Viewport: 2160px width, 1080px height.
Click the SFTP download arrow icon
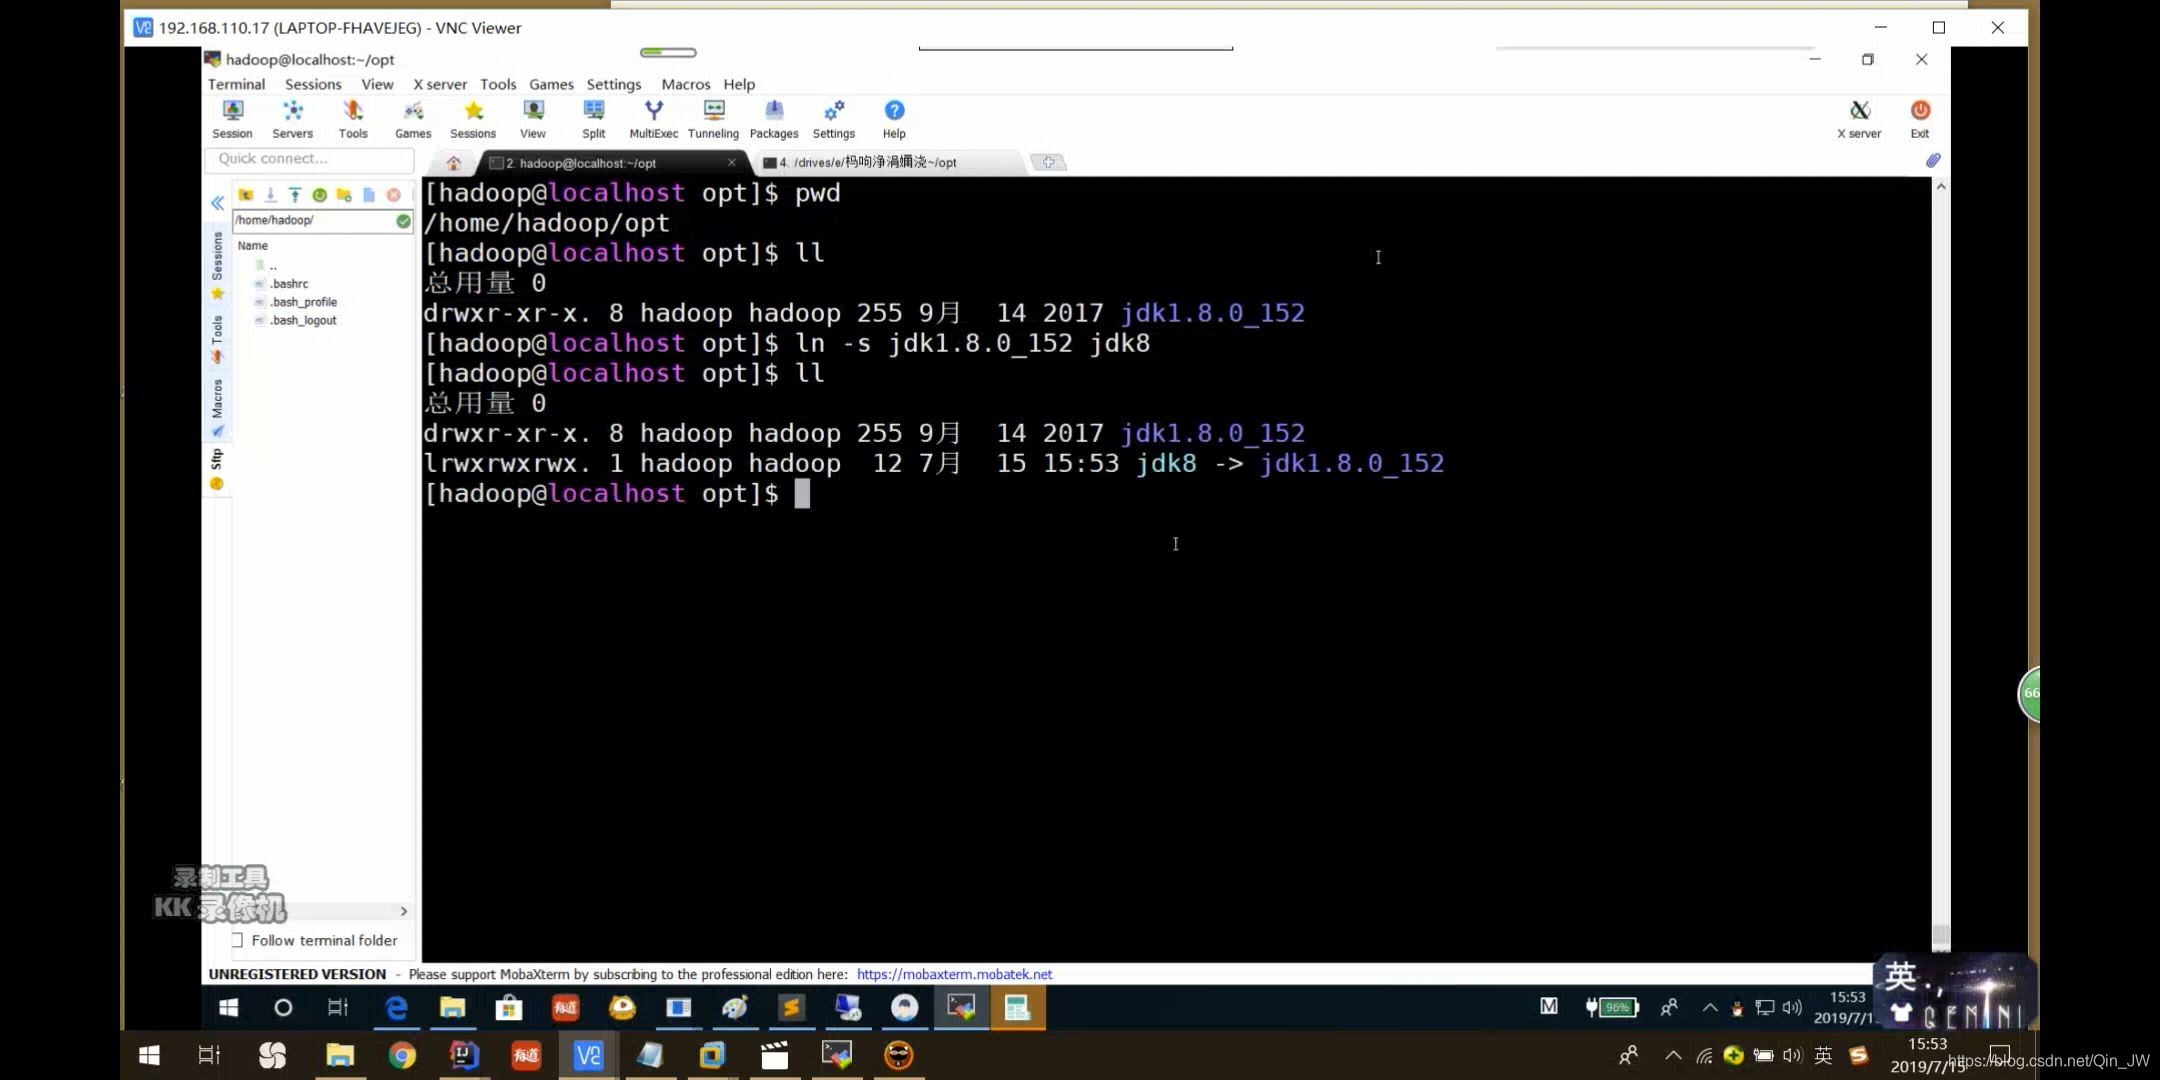coord(270,195)
